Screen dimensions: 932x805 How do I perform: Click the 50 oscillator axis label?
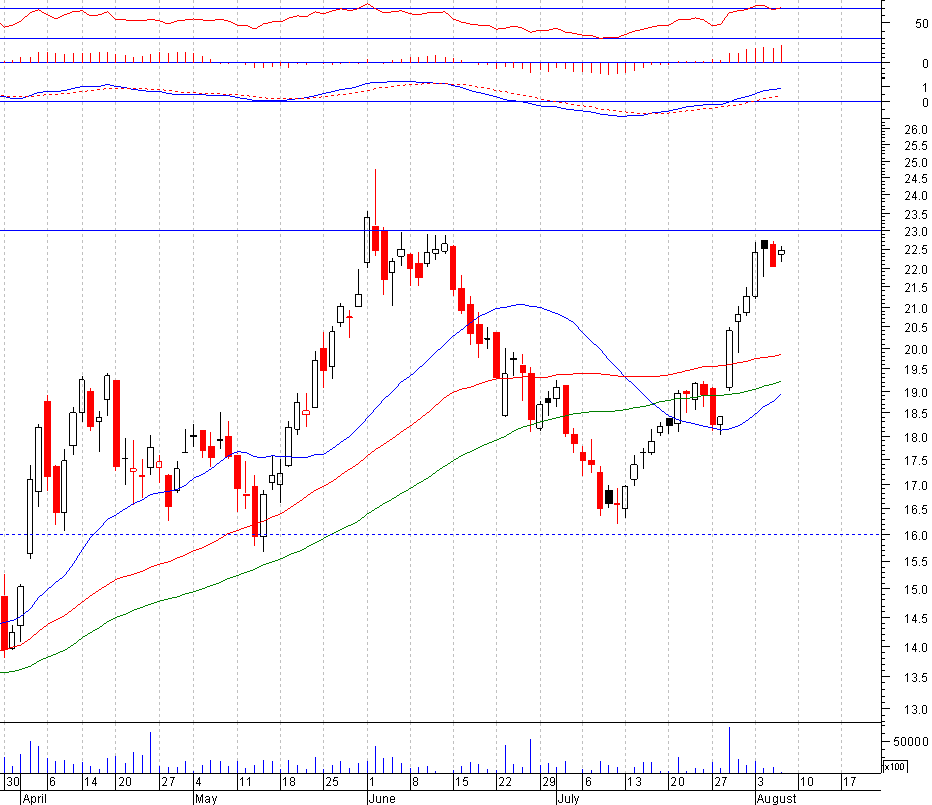(x=921, y=24)
